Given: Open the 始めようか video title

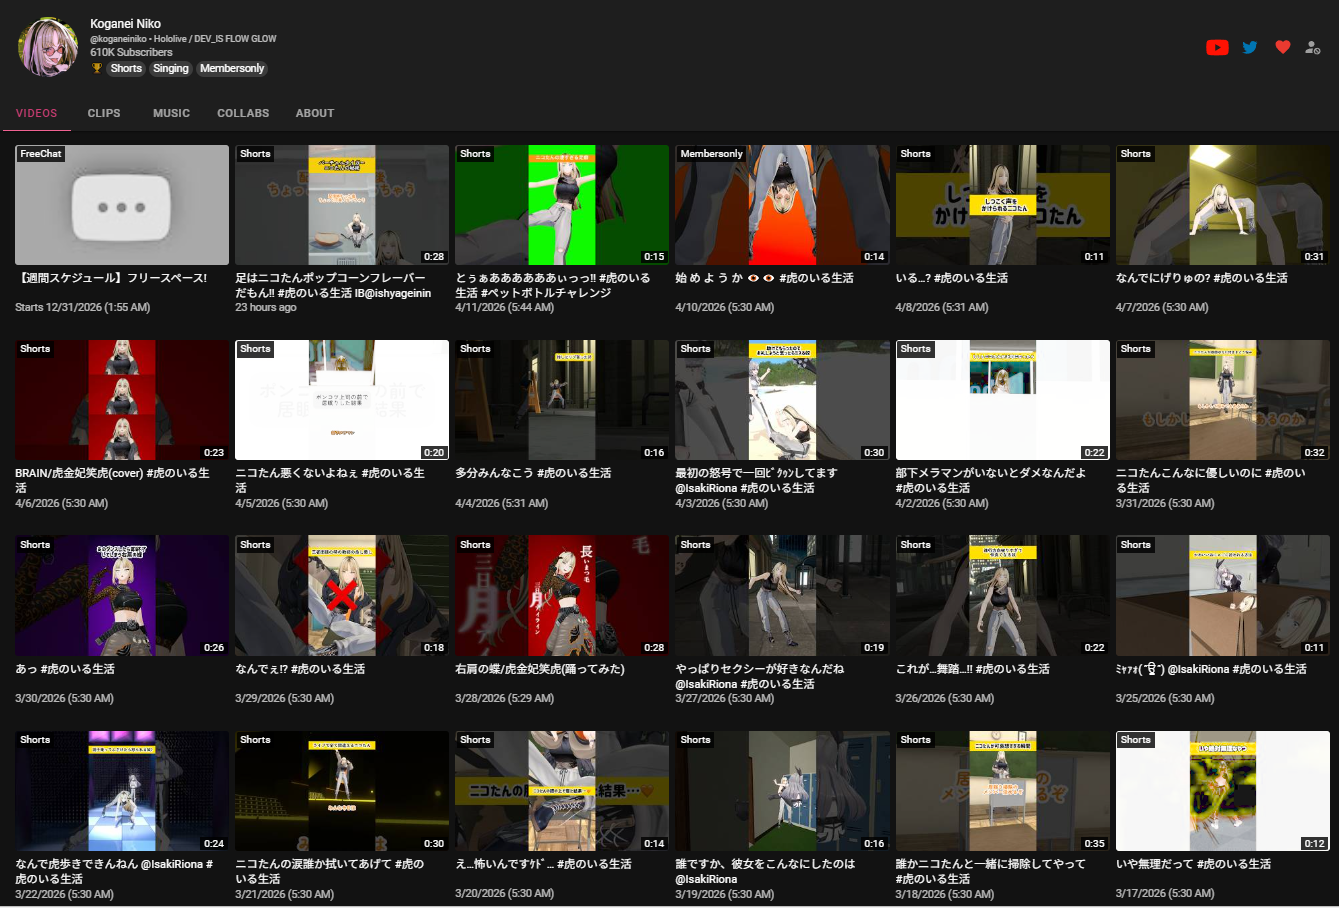Looking at the screenshot, I should coord(765,278).
